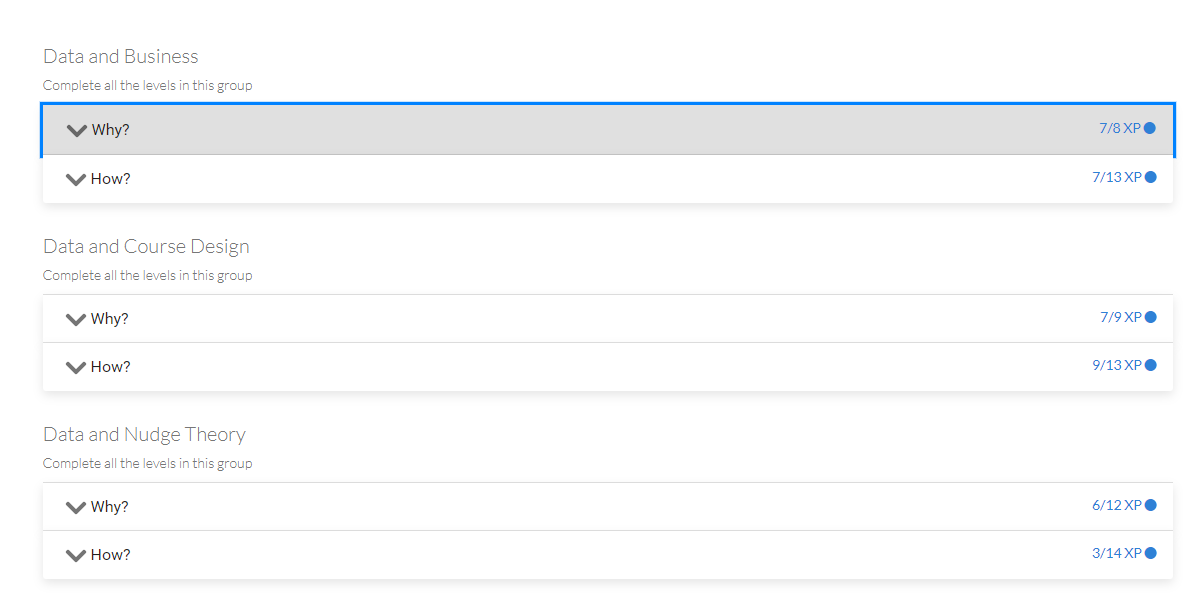Select the Data and Nudge Theory heading

tap(144, 434)
